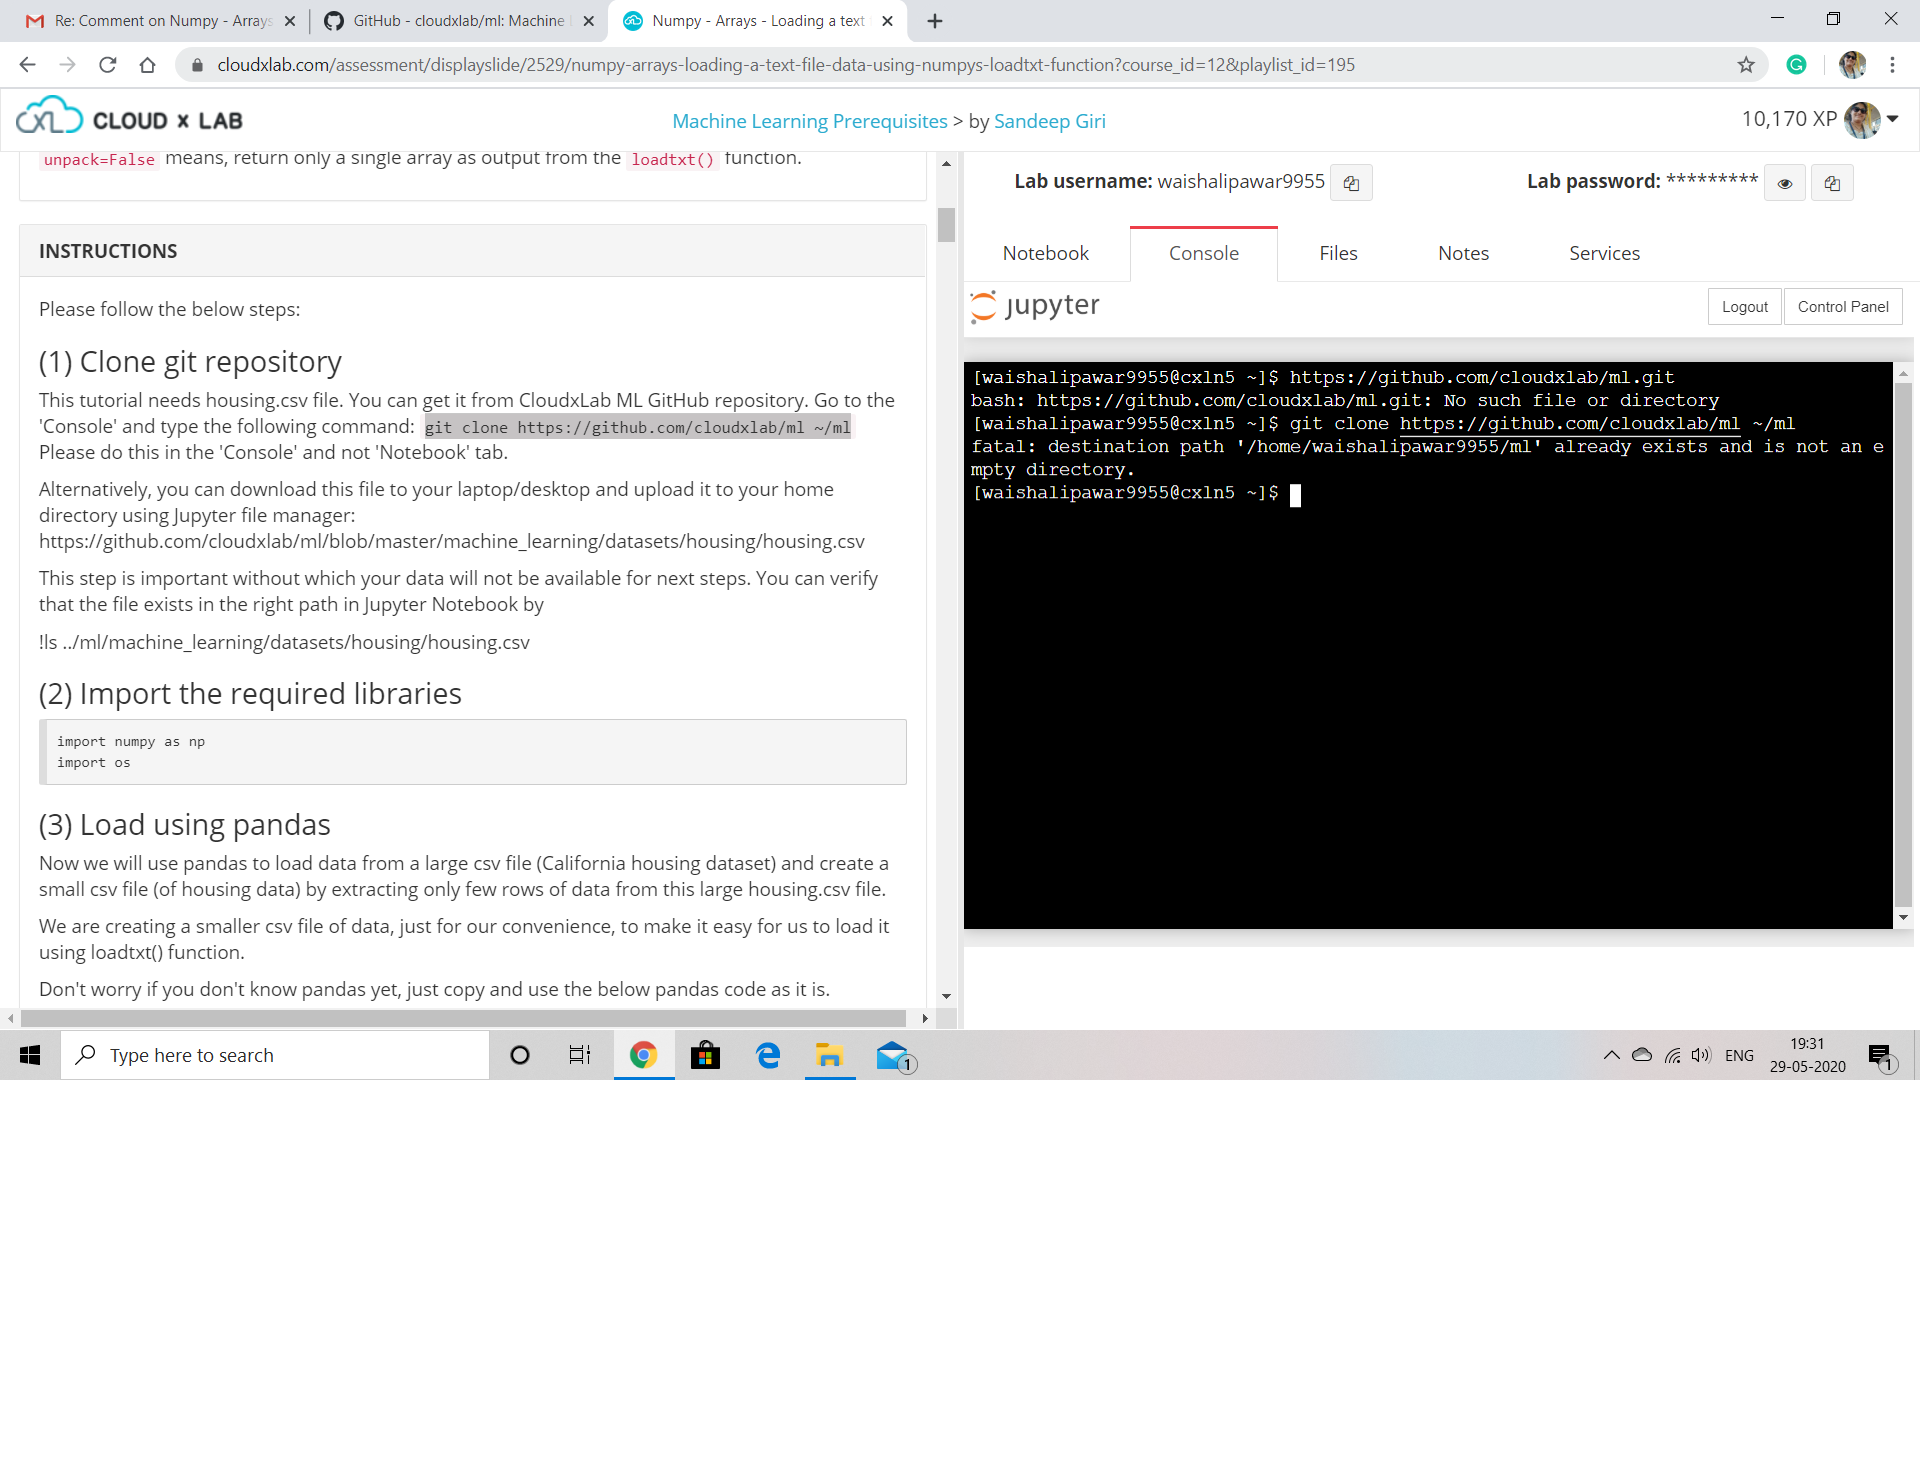Open Jupyter Control Panel
The width and height of the screenshot is (1920, 1462).
tap(1842, 307)
